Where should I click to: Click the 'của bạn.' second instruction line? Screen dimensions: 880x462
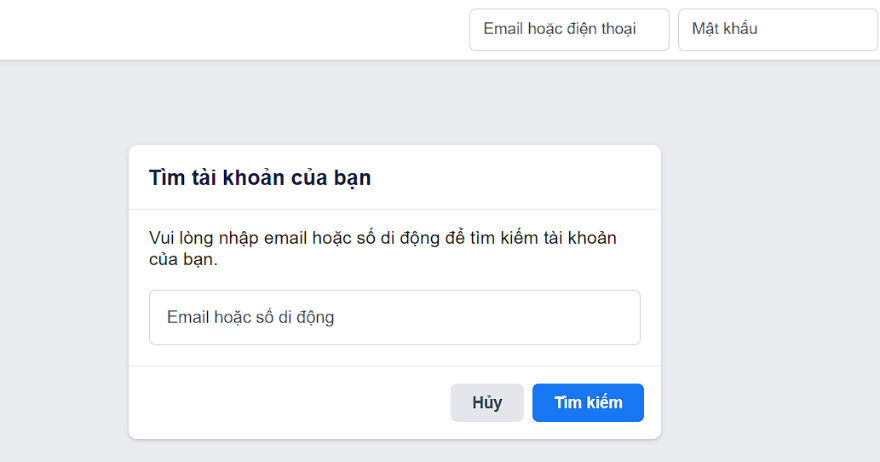pos(183,259)
